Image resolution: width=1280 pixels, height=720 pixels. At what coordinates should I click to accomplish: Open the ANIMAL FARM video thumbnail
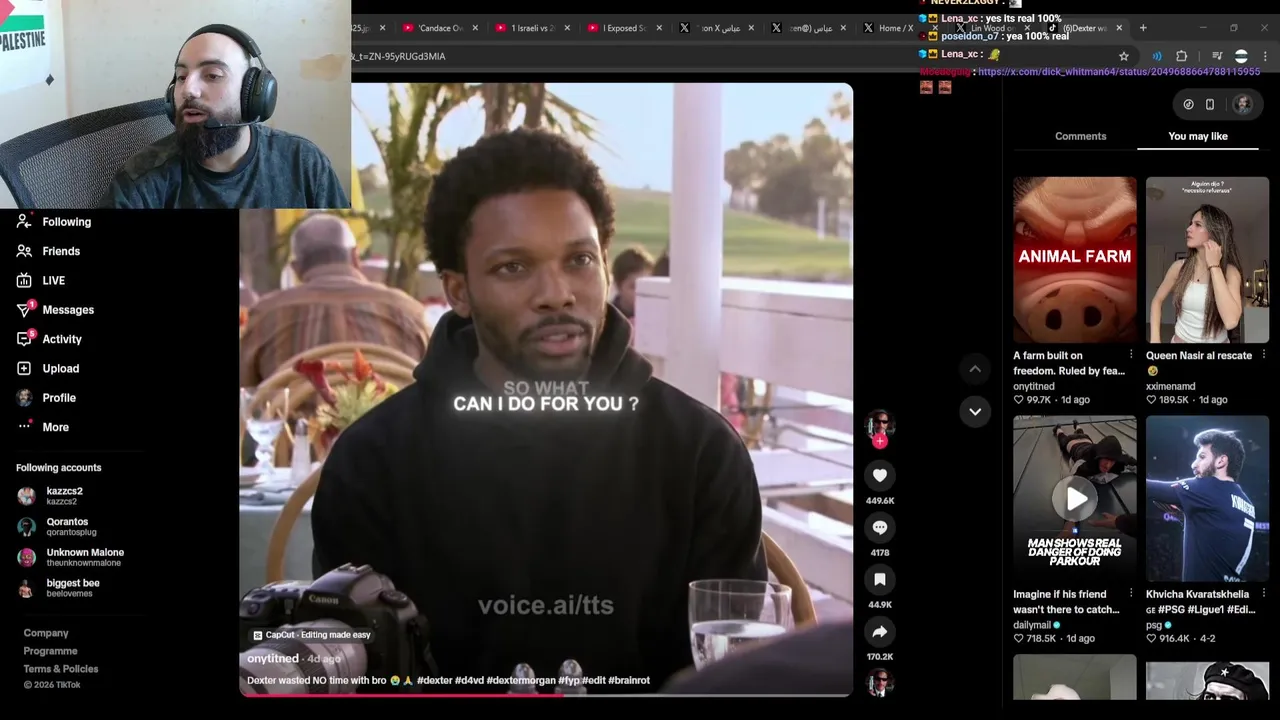coord(1074,260)
